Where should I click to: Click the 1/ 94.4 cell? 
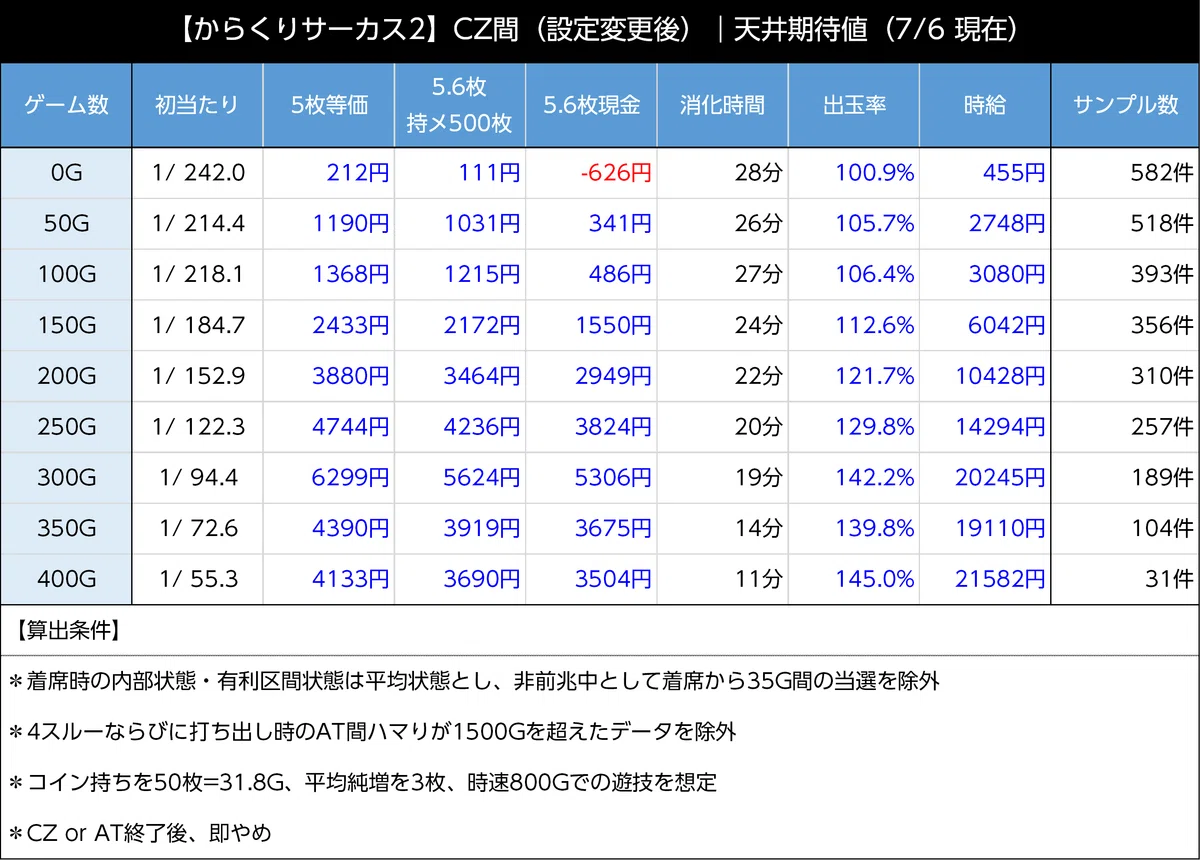pos(197,477)
